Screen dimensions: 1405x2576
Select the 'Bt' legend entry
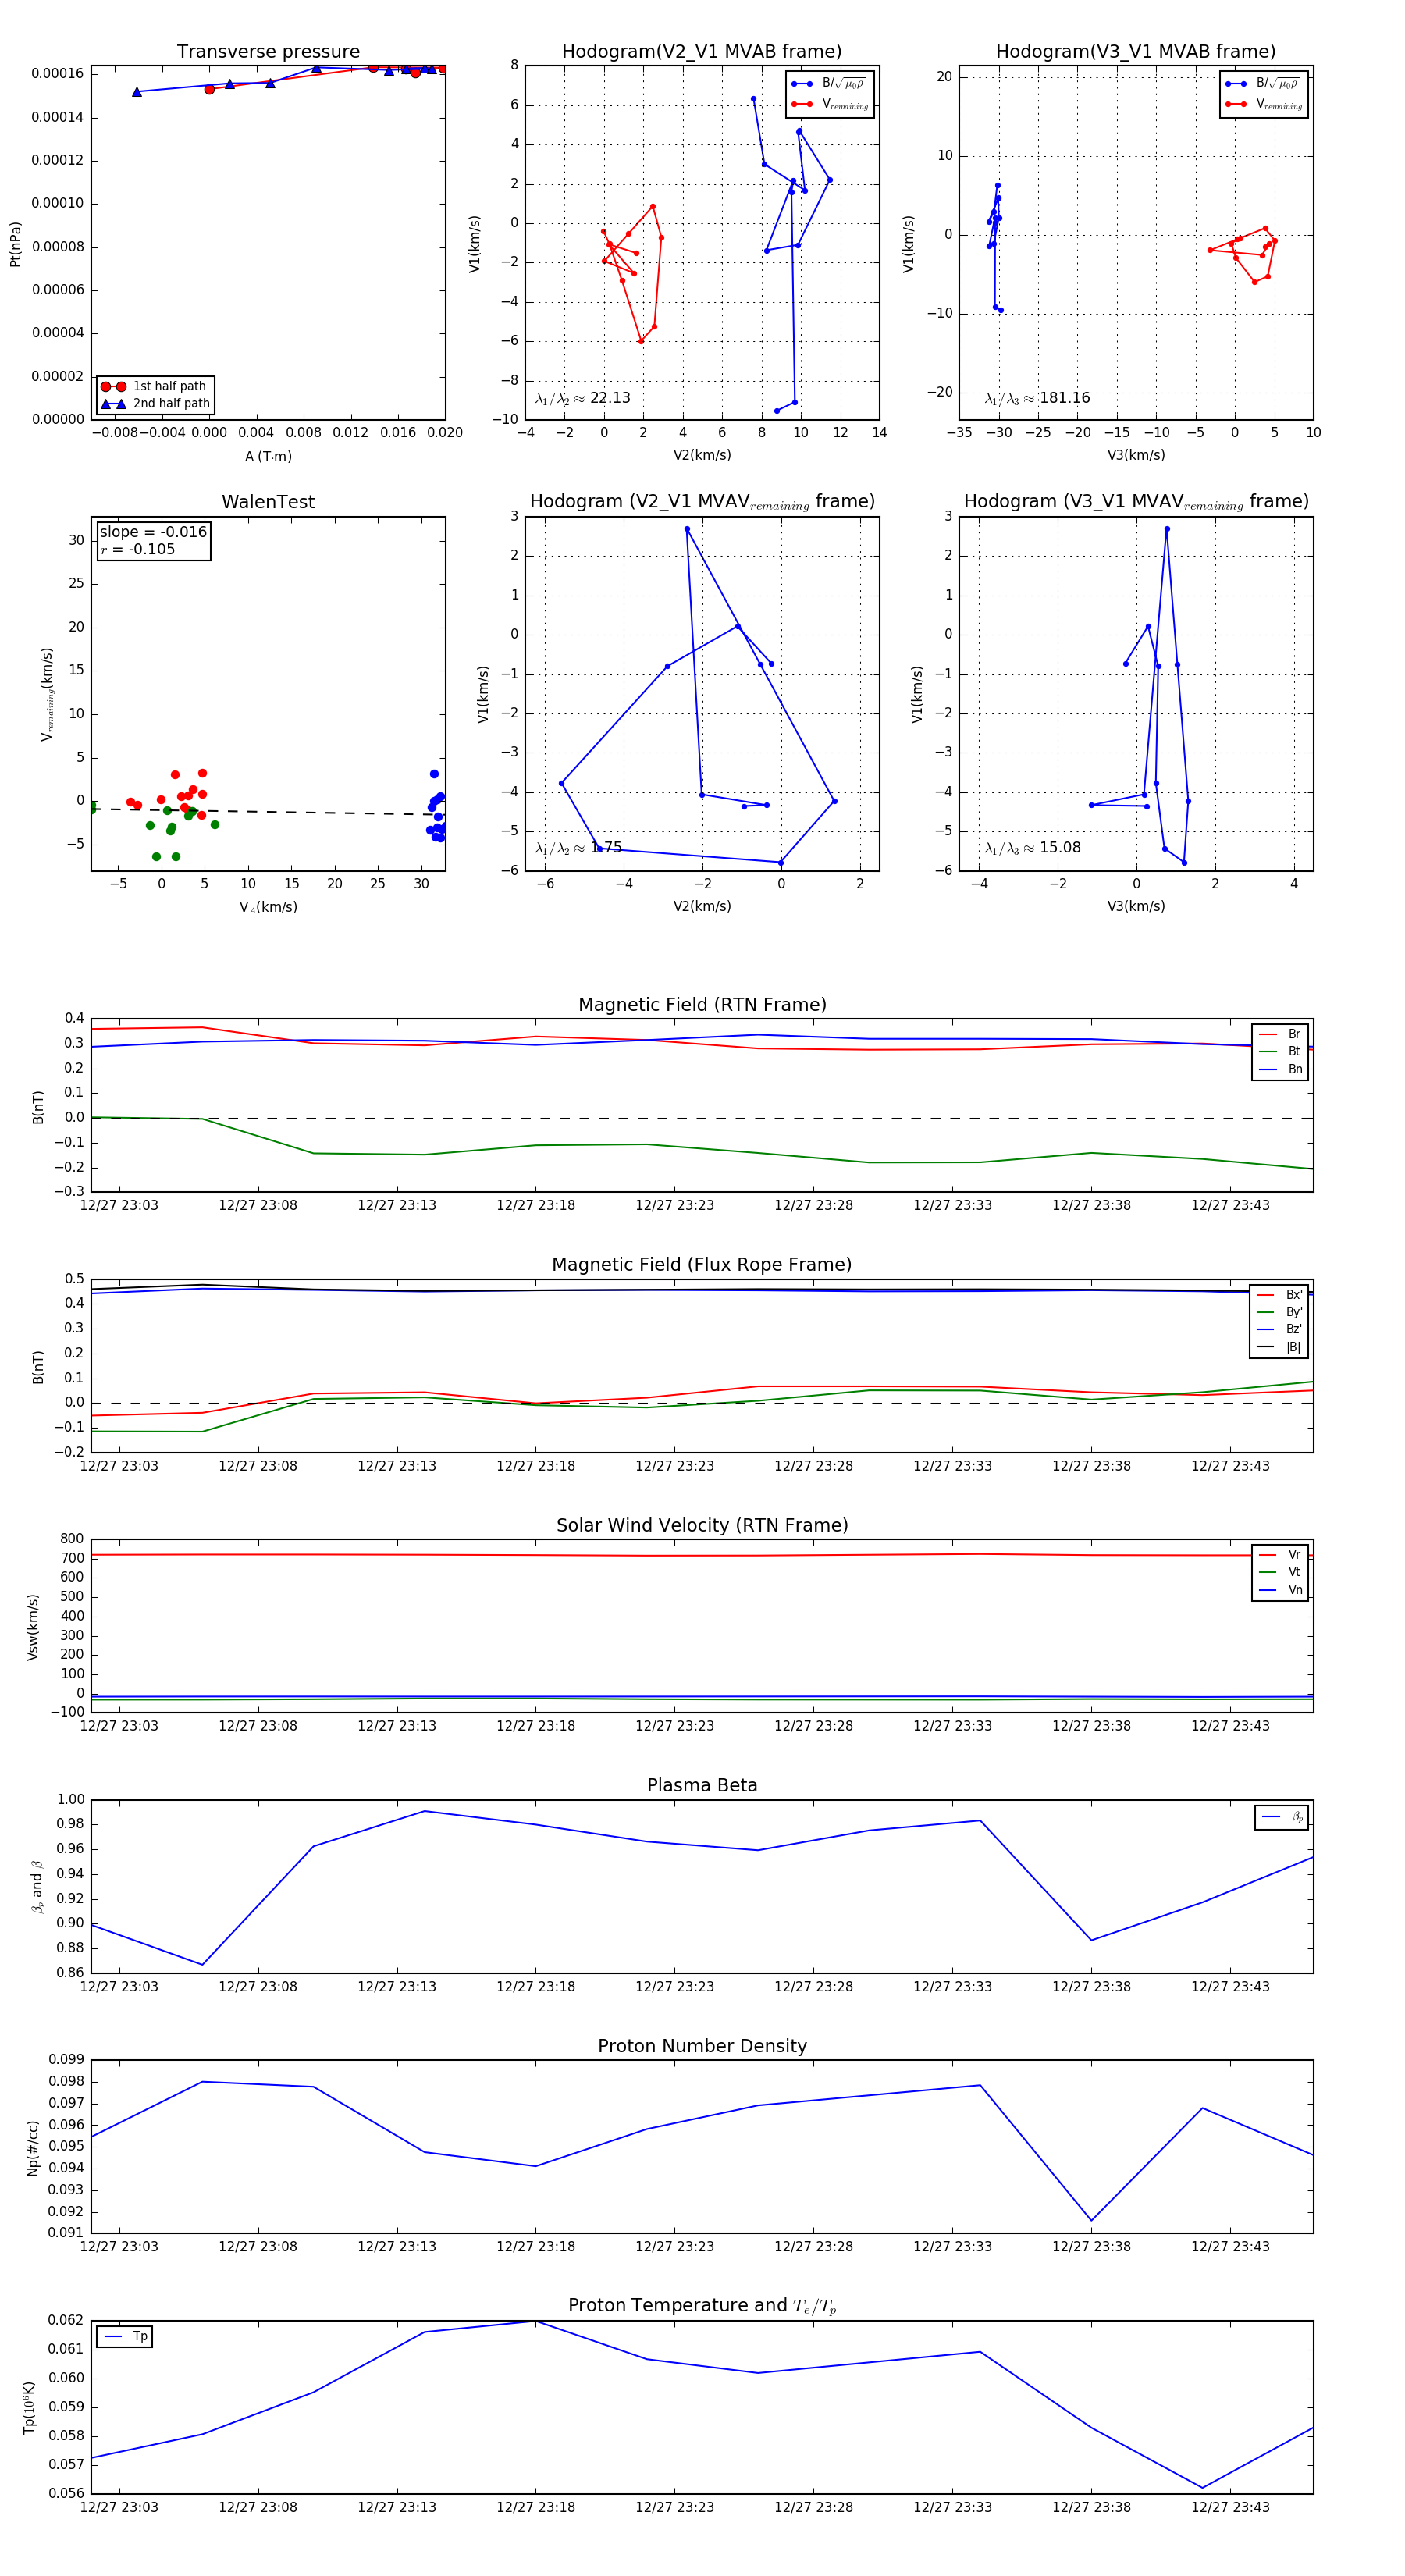coord(1280,1052)
